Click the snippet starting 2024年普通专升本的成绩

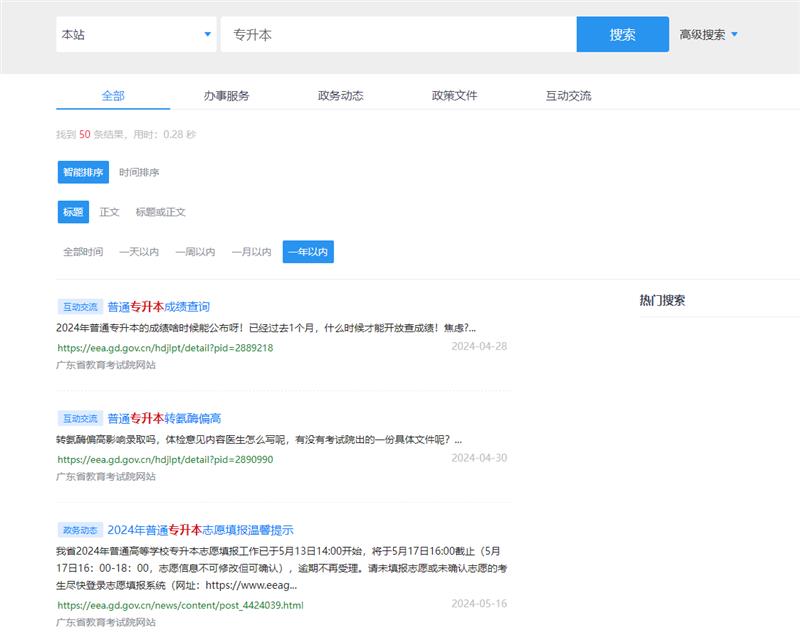266,328
